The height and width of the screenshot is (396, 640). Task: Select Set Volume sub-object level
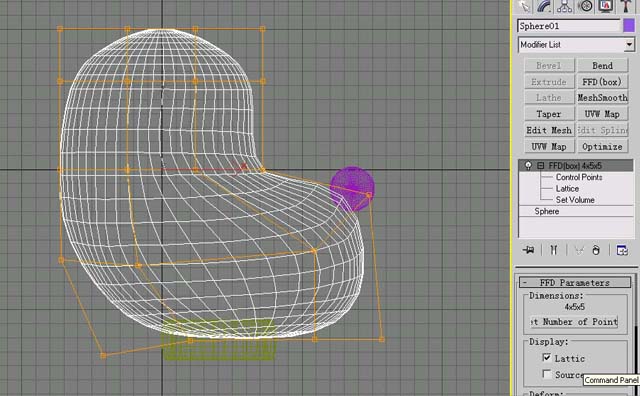pos(575,200)
